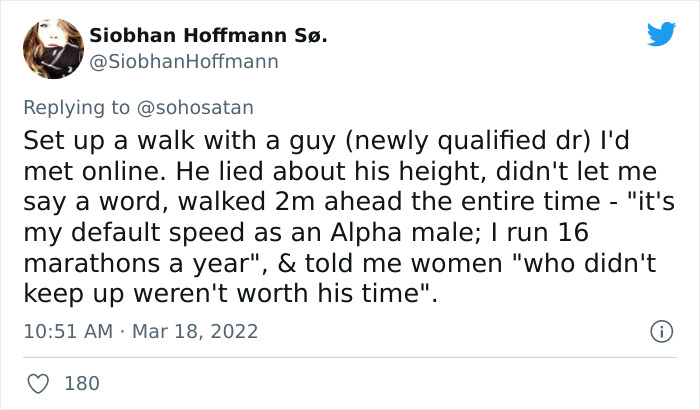700x410 pixels.
Task: Click the Twitter bird logo
Action: (661, 34)
